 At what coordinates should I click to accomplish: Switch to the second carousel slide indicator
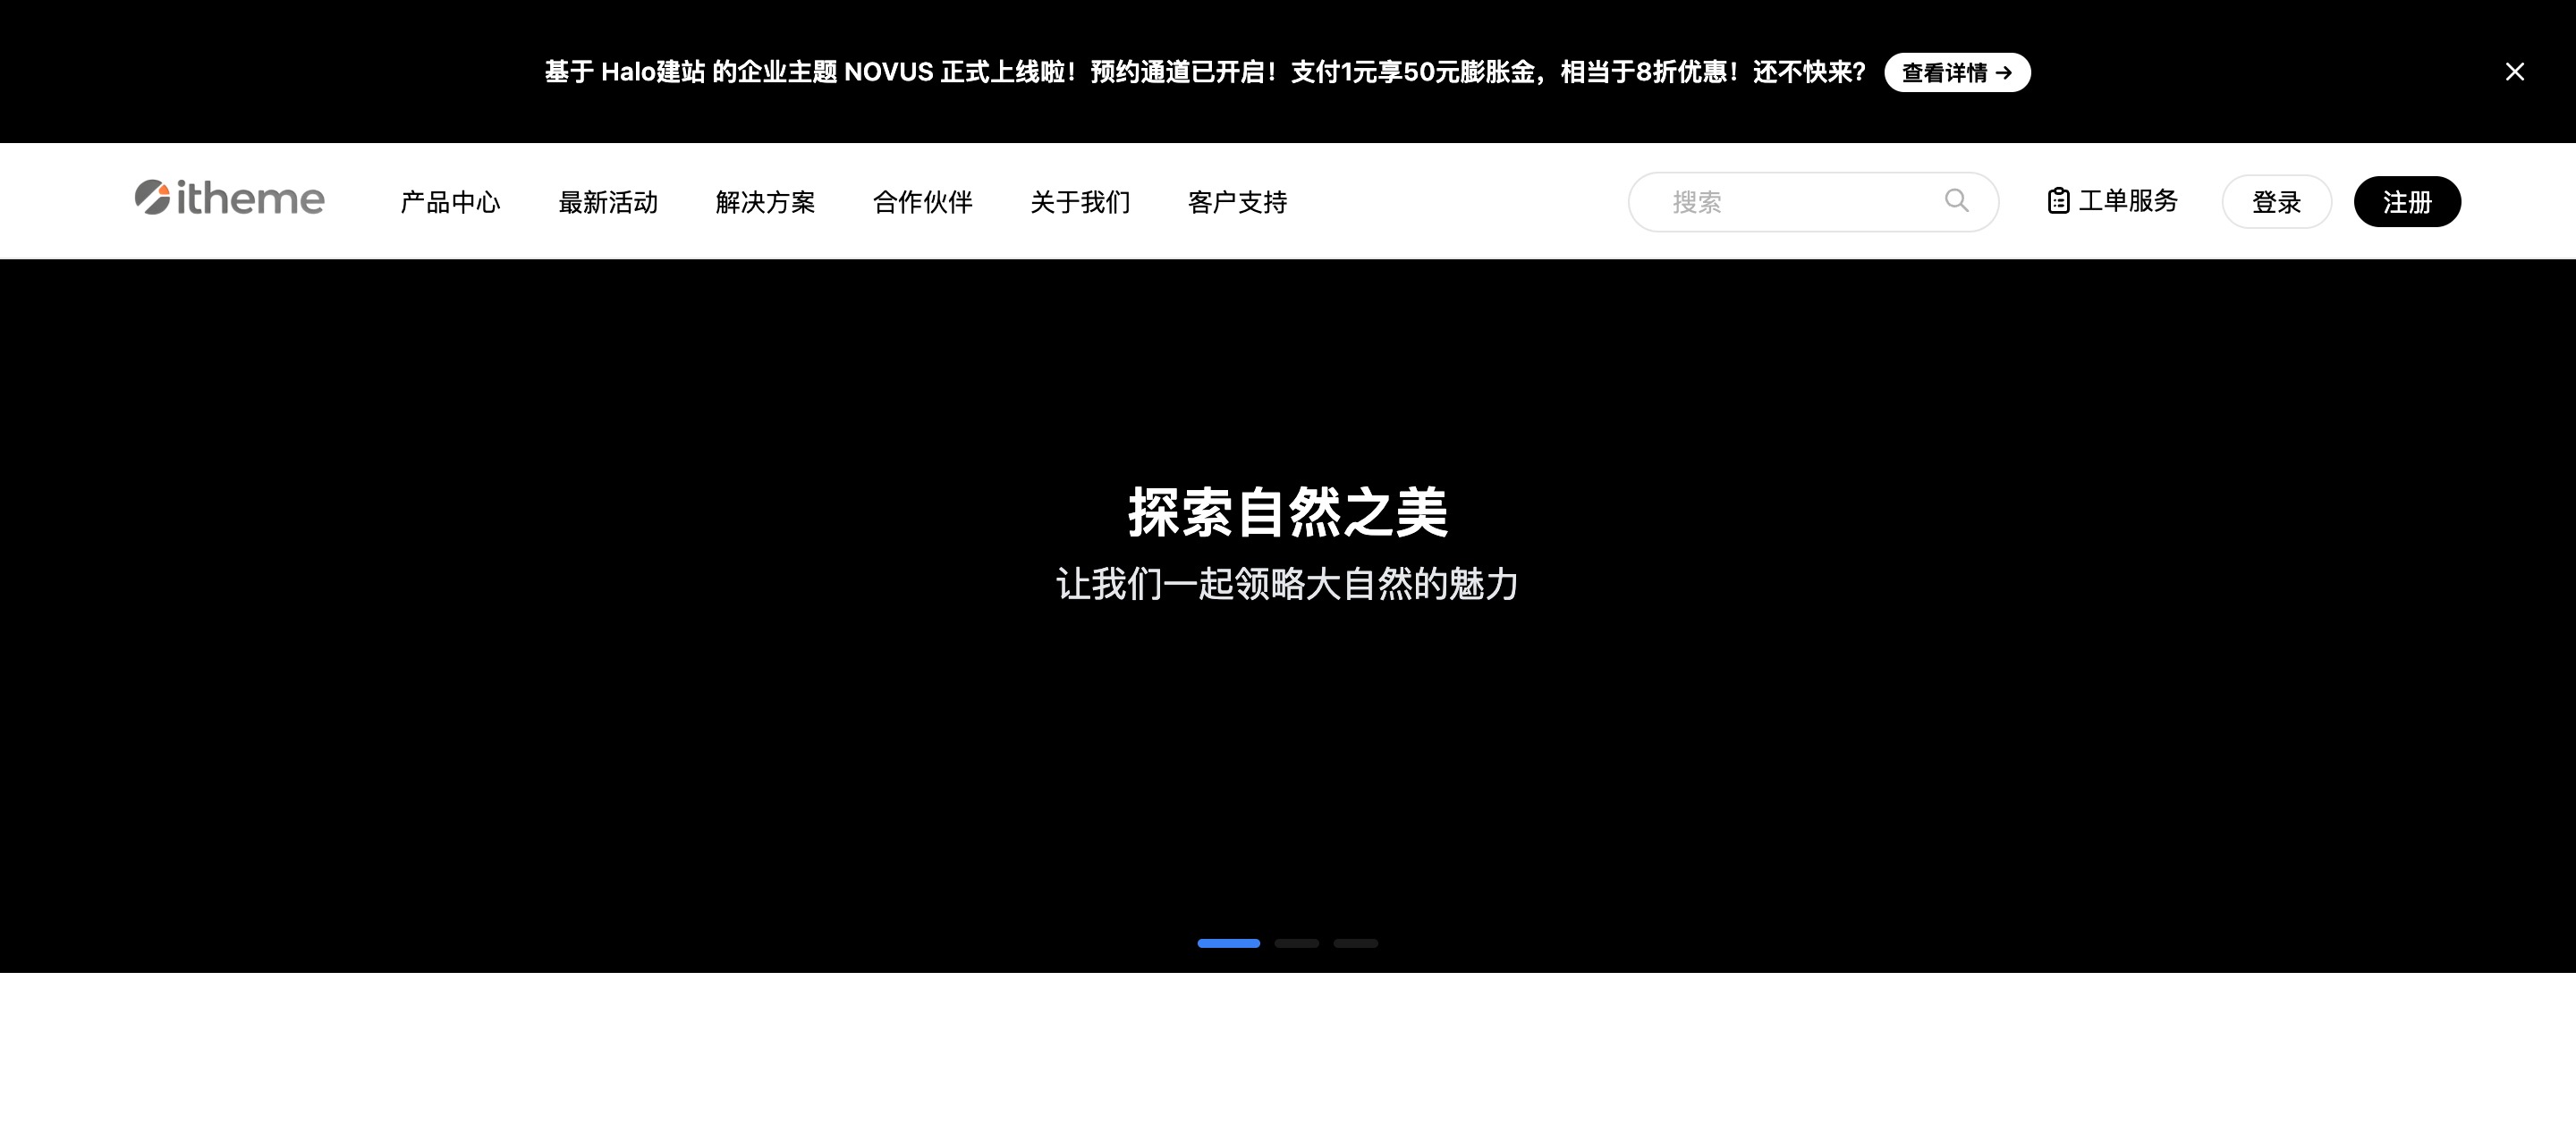[x=1296, y=943]
